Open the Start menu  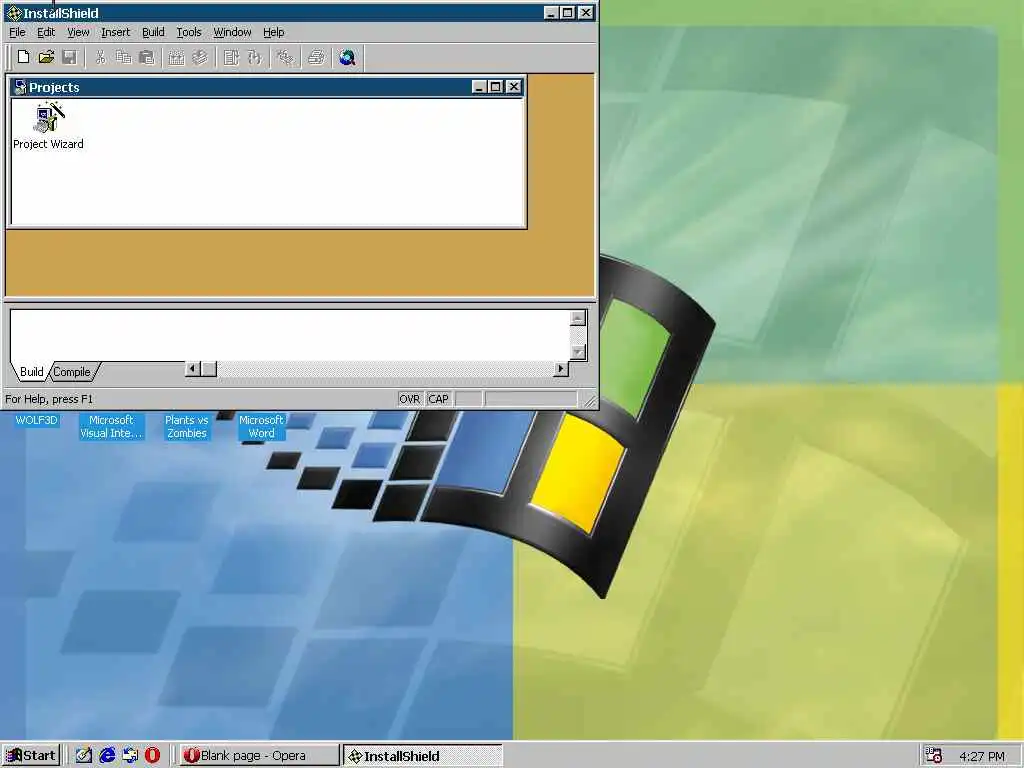(x=31, y=756)
